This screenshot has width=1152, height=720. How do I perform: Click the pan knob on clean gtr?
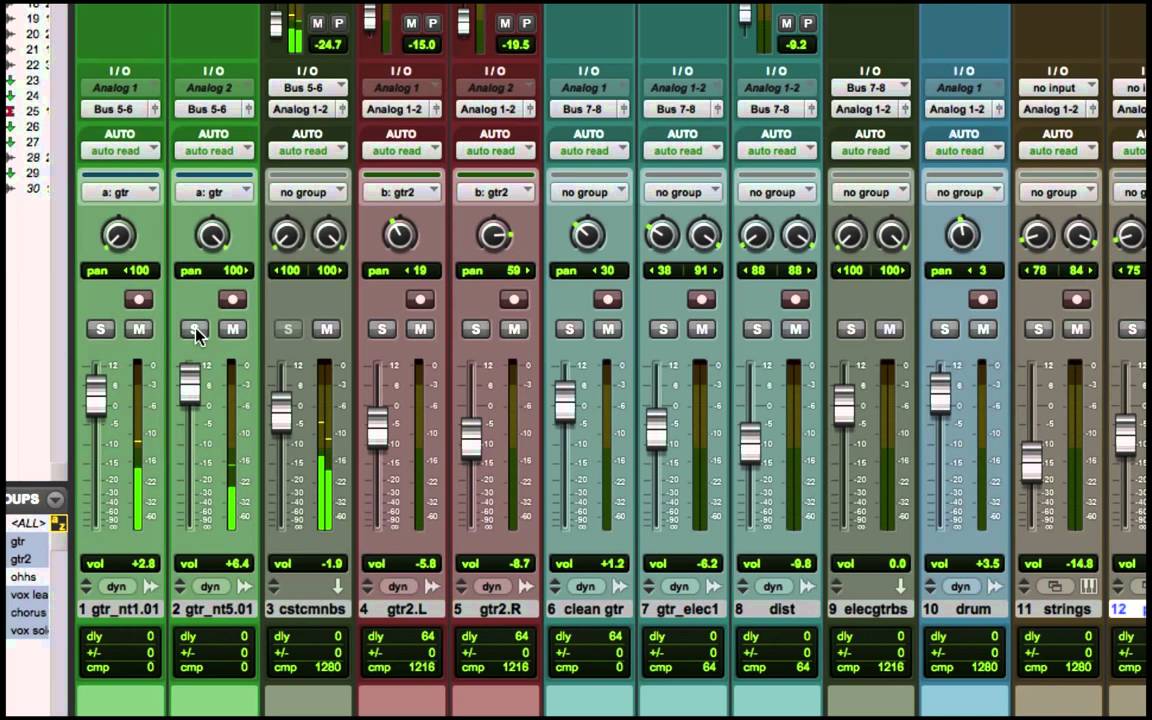click(588, 235)
